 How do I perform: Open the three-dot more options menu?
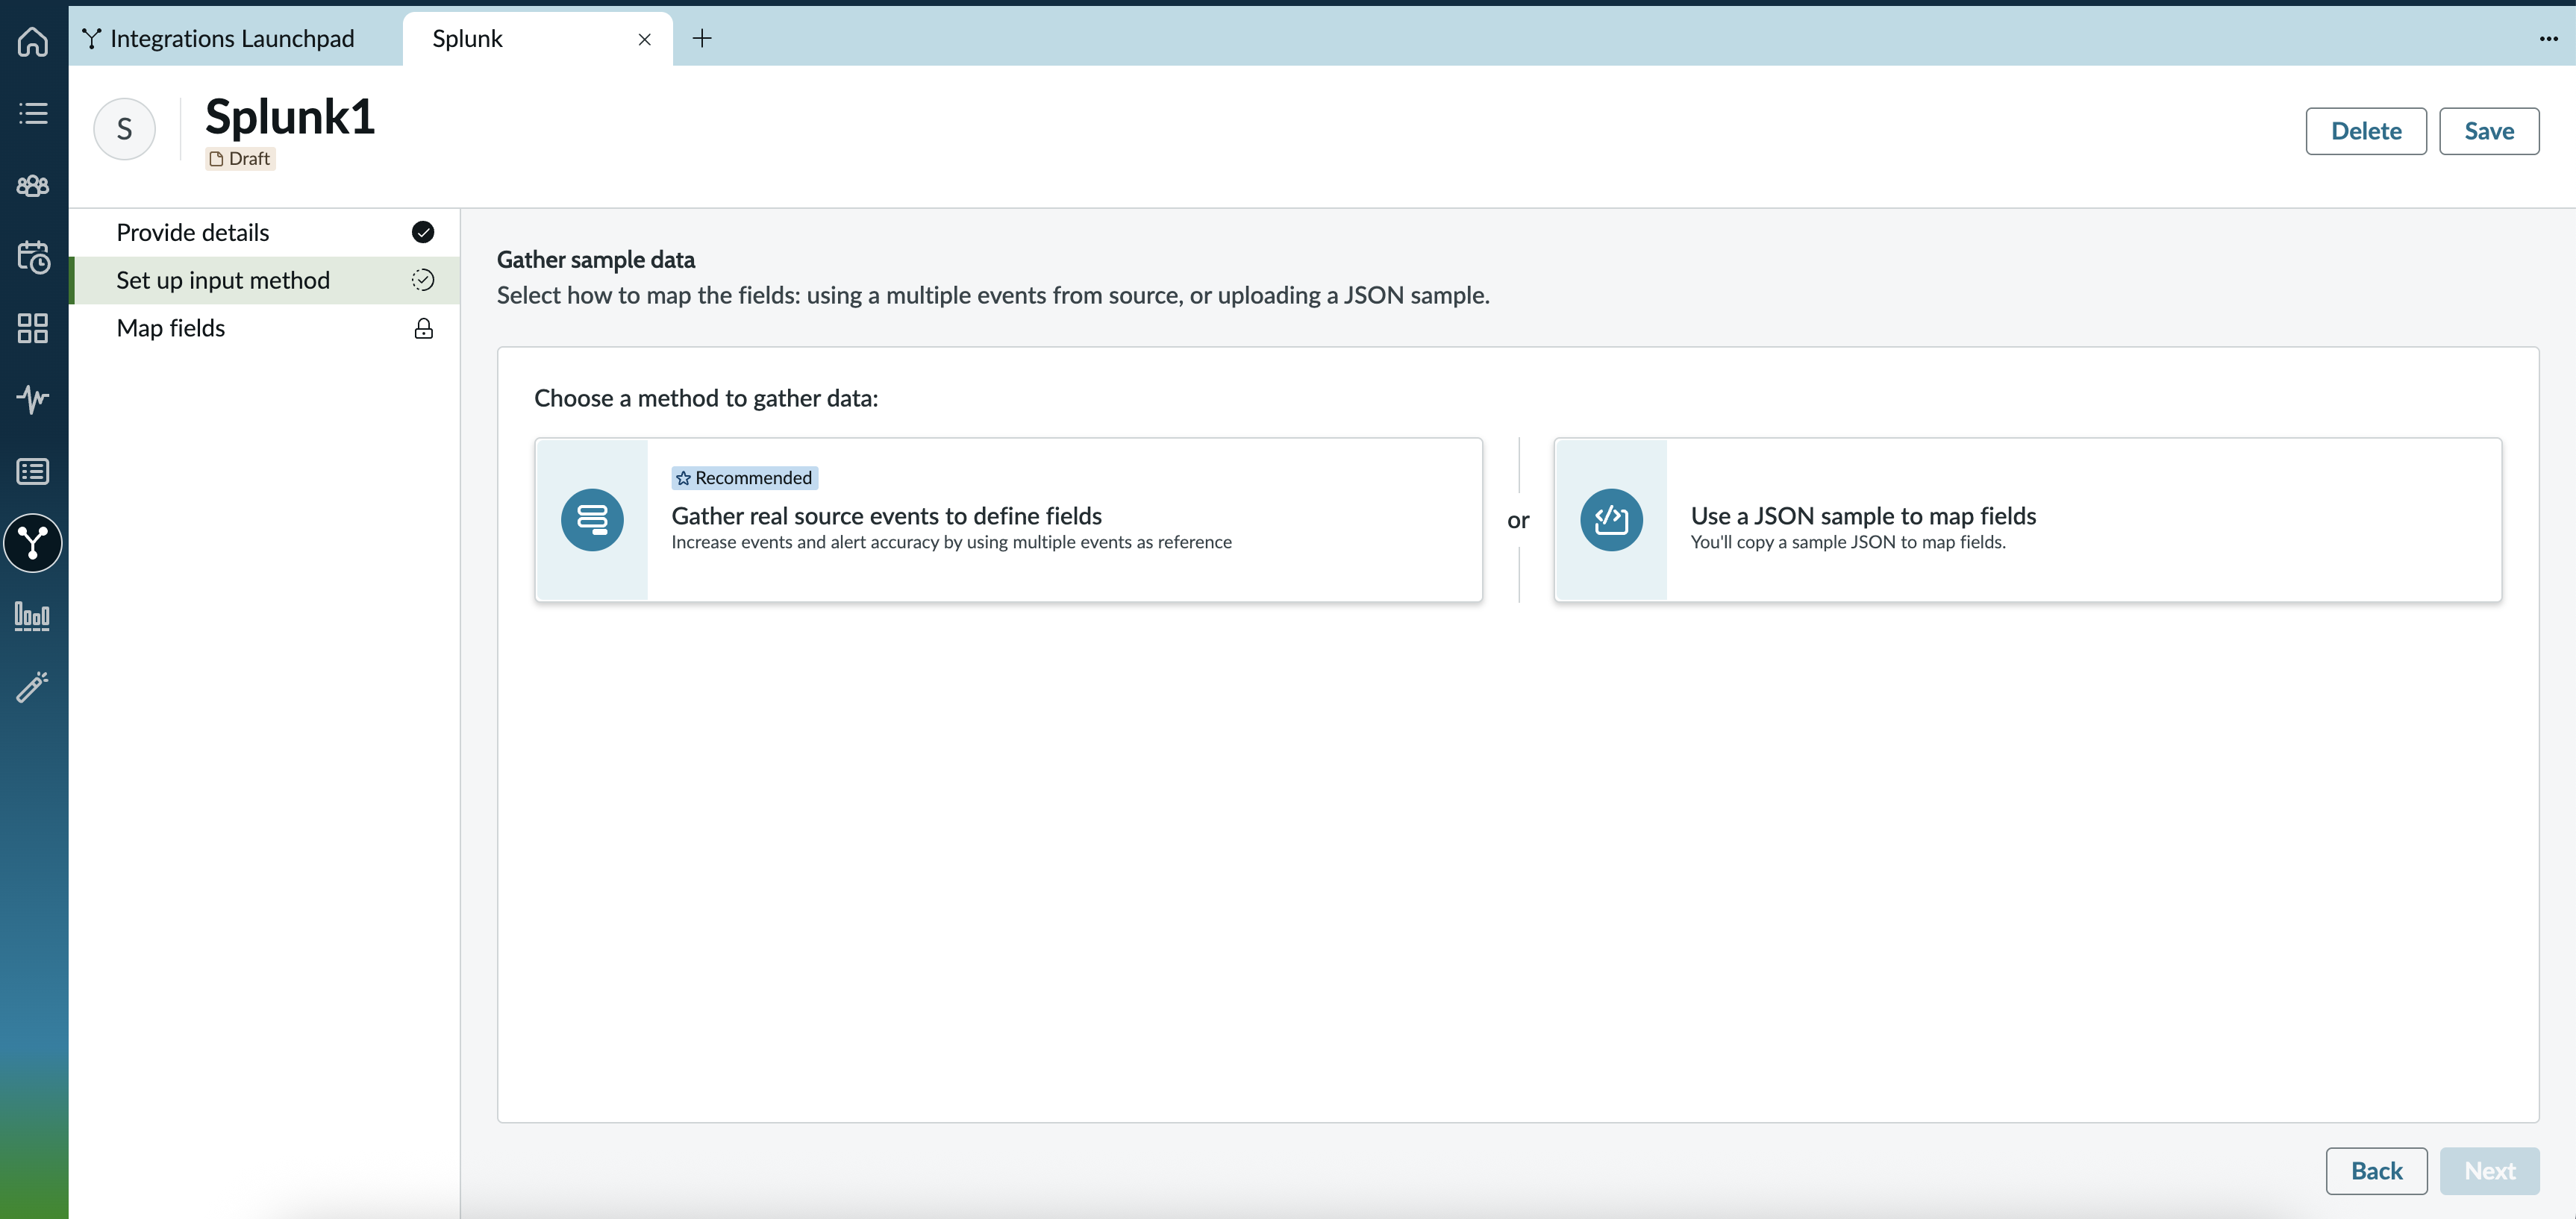(2548, 39)
